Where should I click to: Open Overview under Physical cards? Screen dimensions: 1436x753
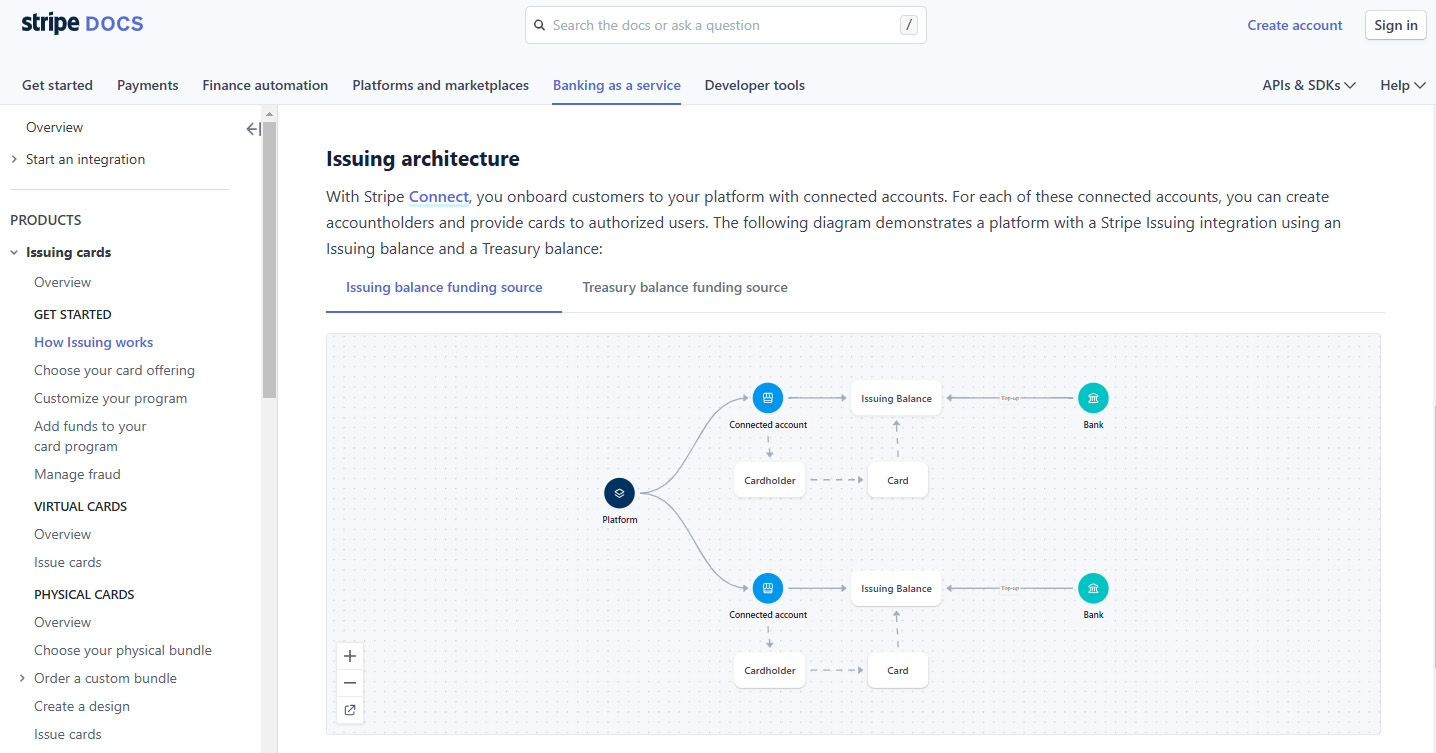(62, 623)
